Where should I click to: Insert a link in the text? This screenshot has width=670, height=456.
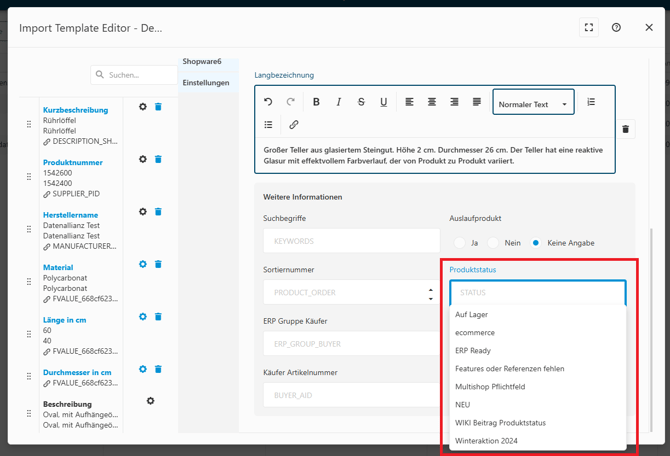point(293,125)
